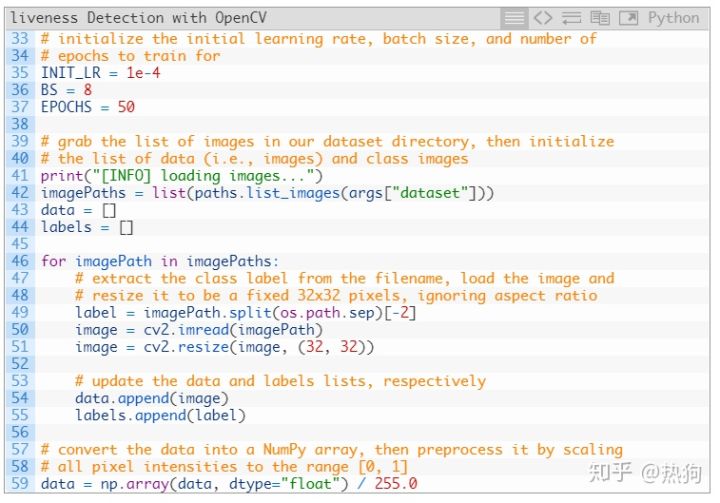The width and height of the screenshot is (720, 503).
Task: Open code in new window icon
Action: tap(629, 18)
